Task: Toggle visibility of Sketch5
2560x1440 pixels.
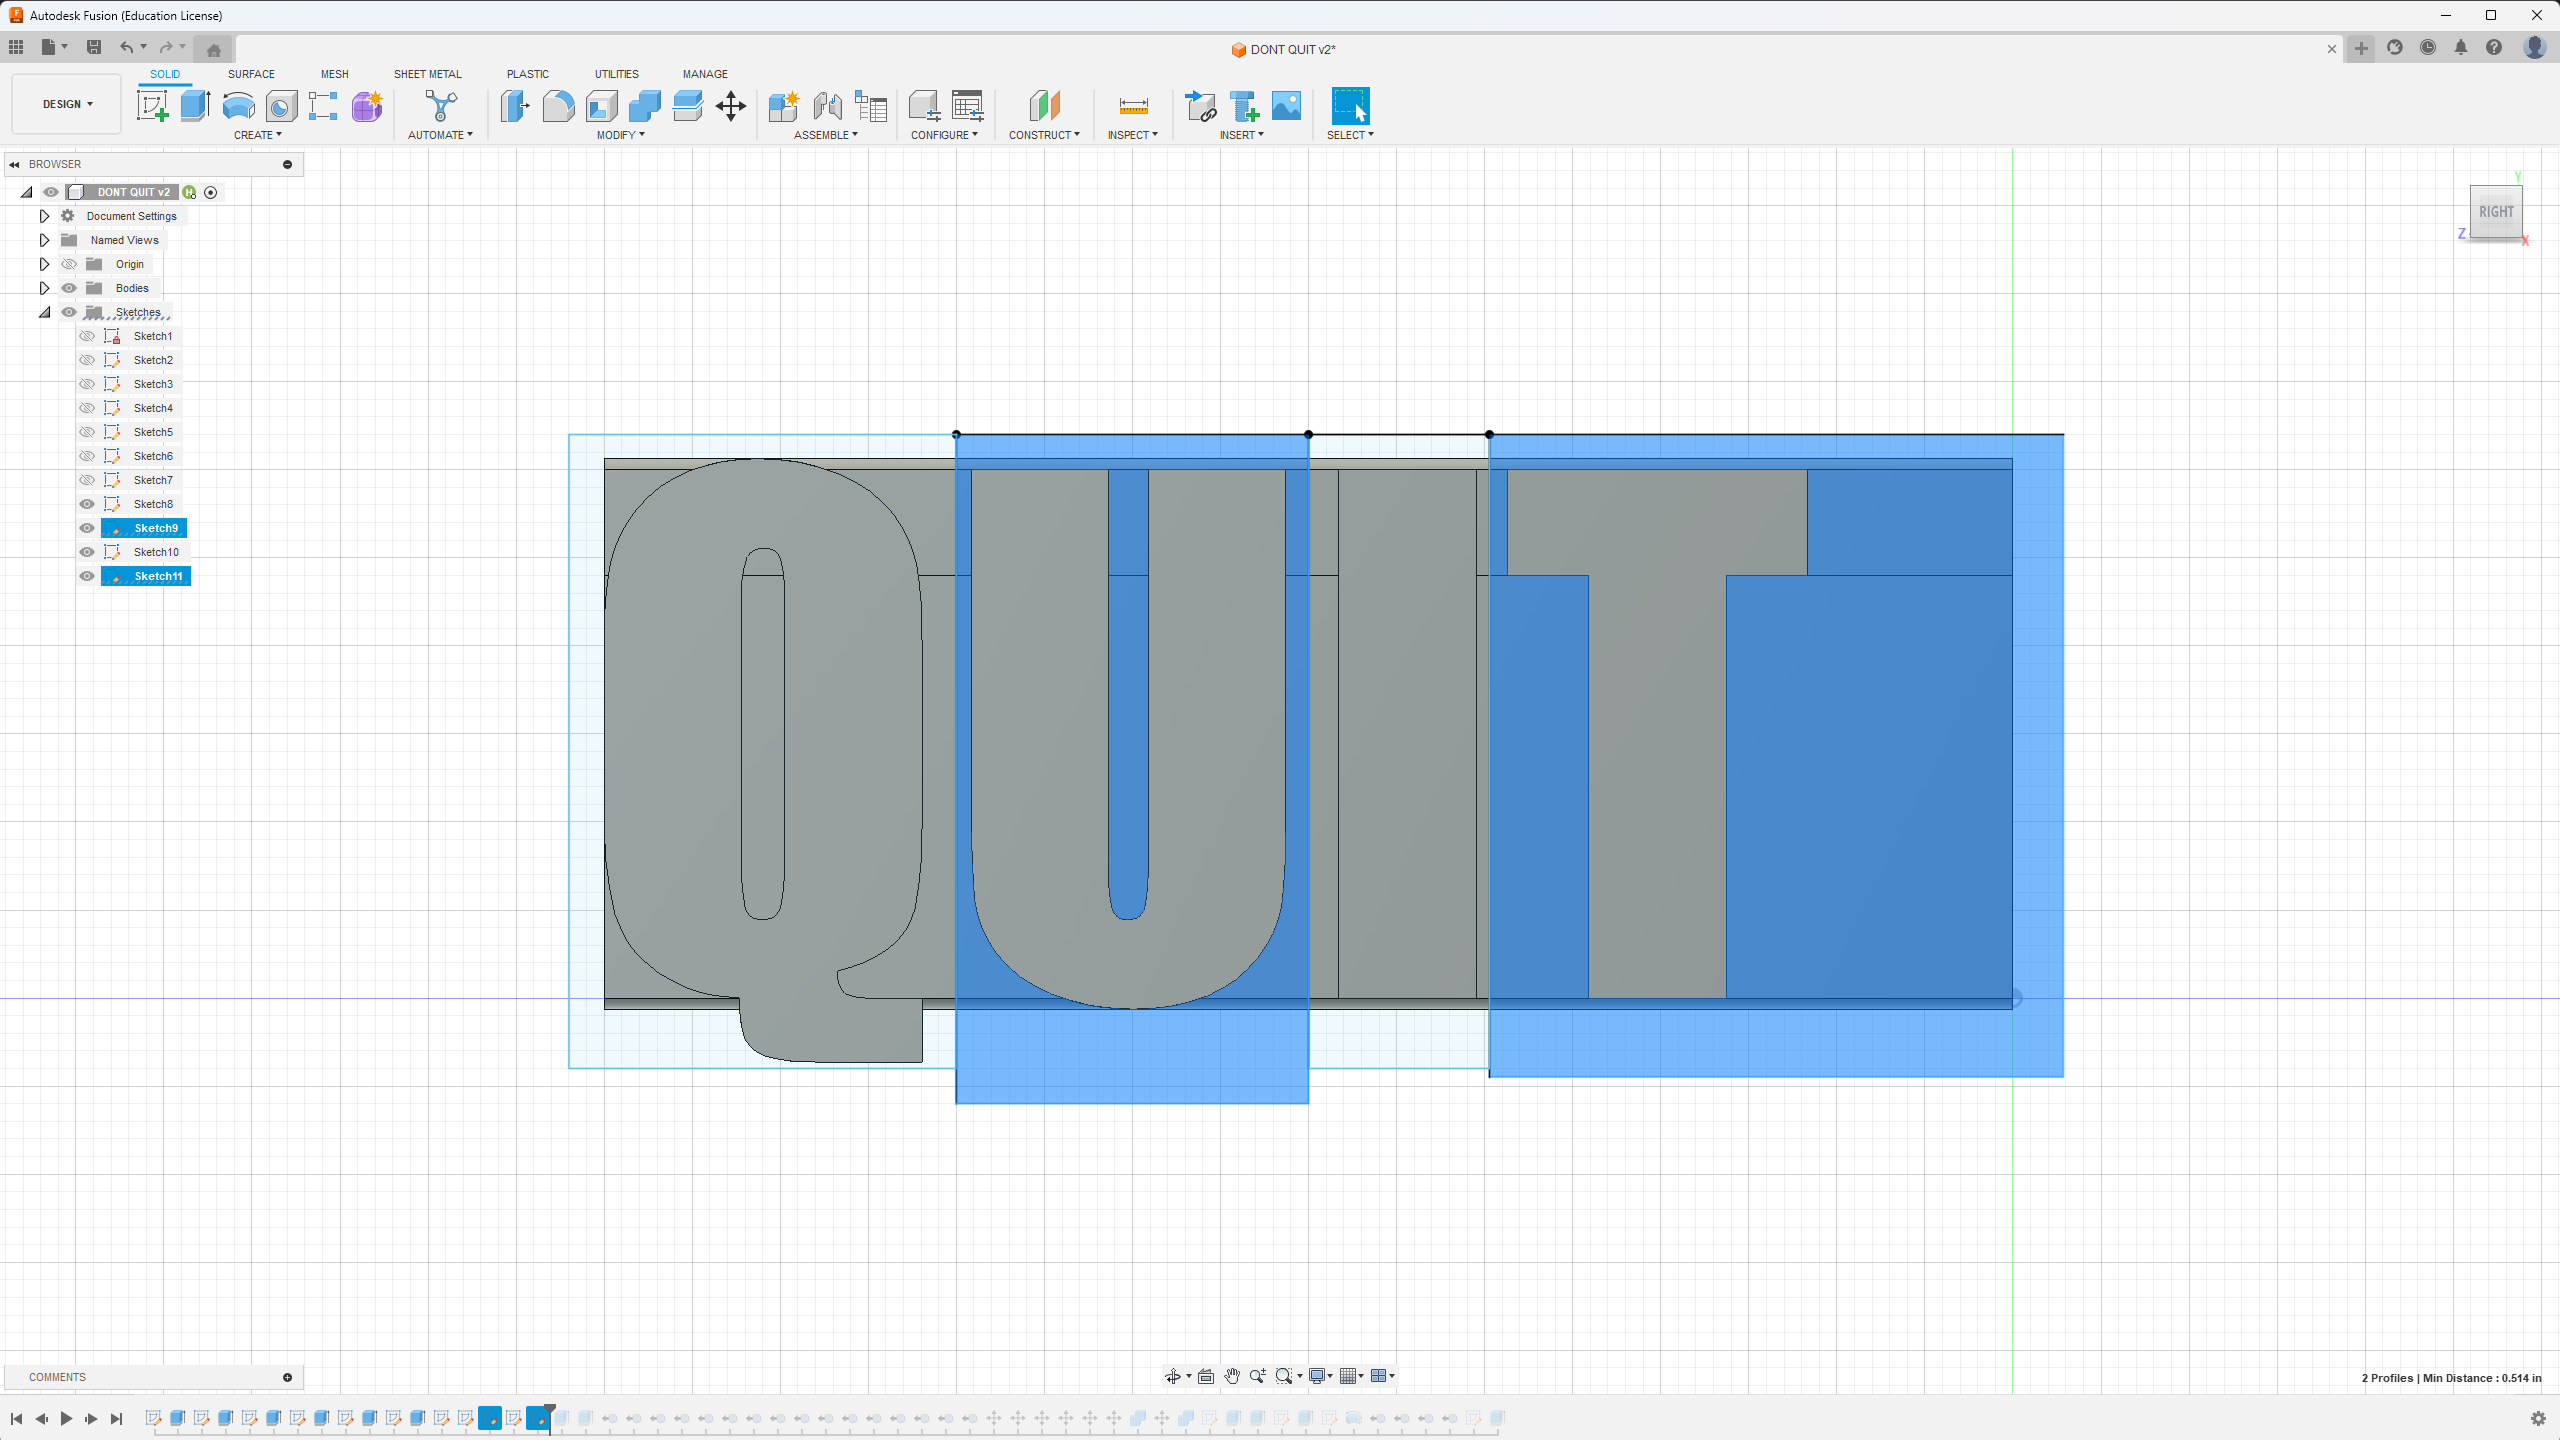Action: point(87,432)
